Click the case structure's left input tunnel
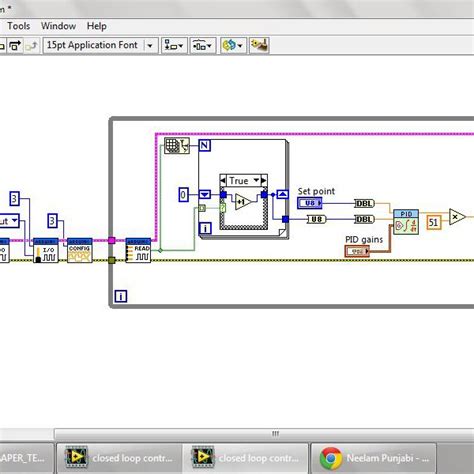This screenshot has height=474, width=474. 223,195
